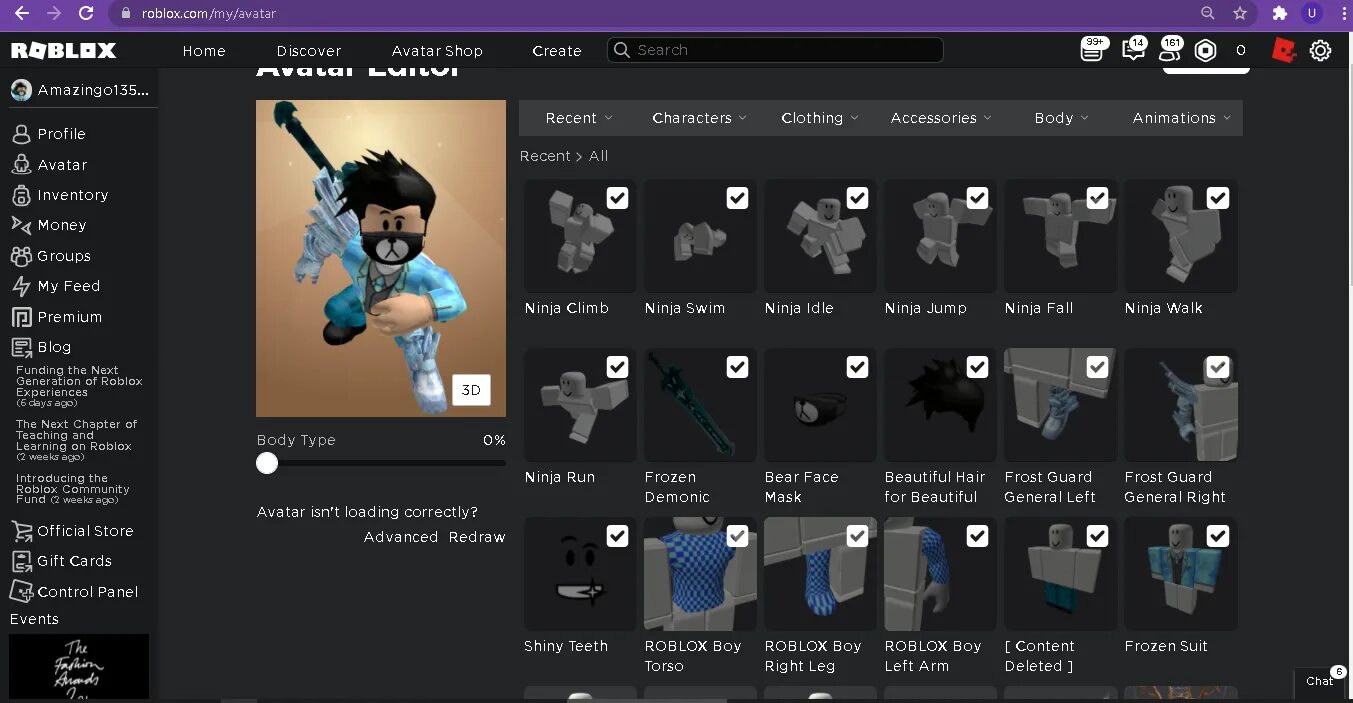Go to Avatar Shop in navigation
Image resolution: width=1353 pixels, height=703 pixels.
pyautogui.click(x=437, y=51)
